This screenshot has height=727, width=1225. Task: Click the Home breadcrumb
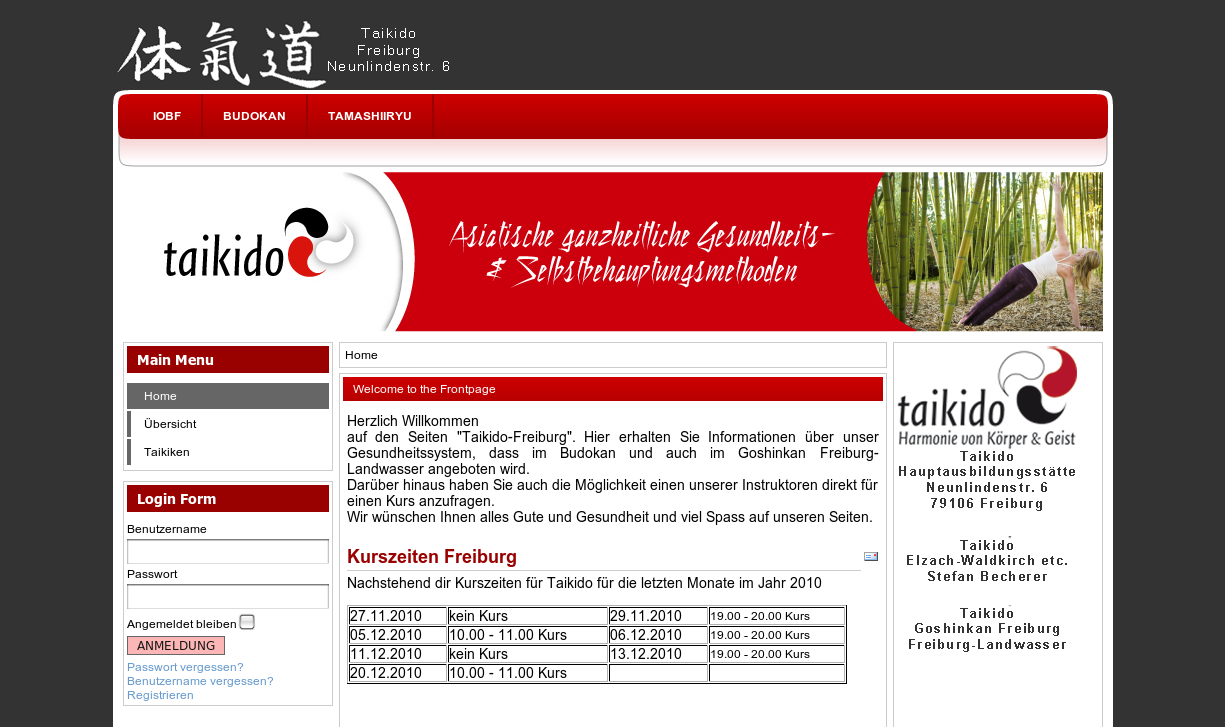[x=361, y=355]
